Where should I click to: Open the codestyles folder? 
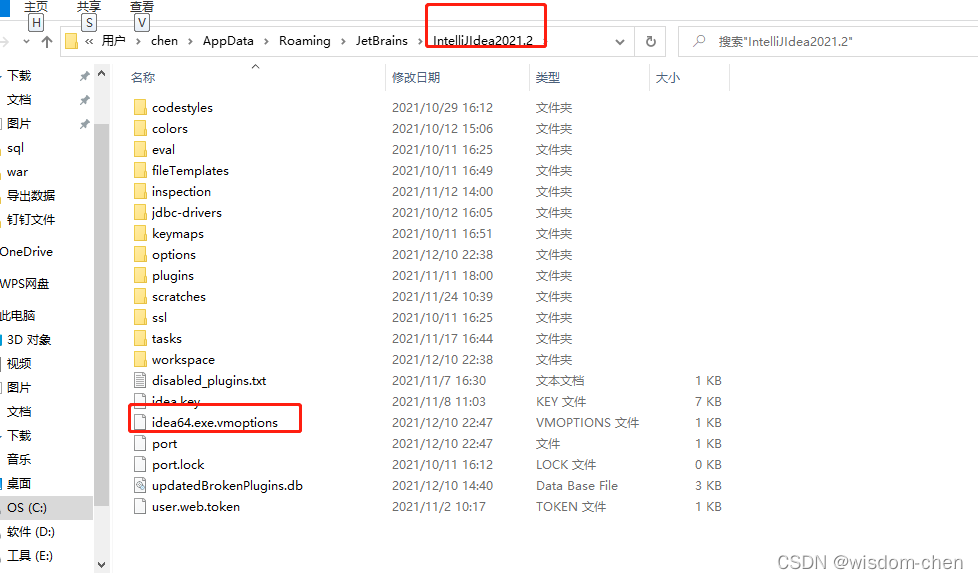tap(185, 107)
